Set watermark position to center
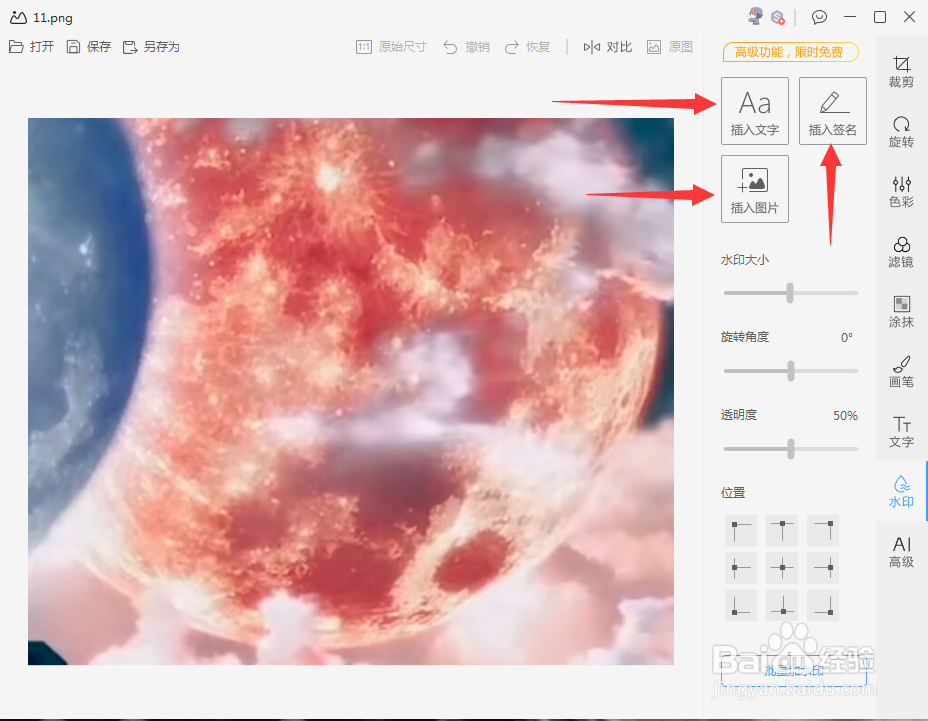The width and height of the screenshot is (928, 721). (x=782, y=568)
